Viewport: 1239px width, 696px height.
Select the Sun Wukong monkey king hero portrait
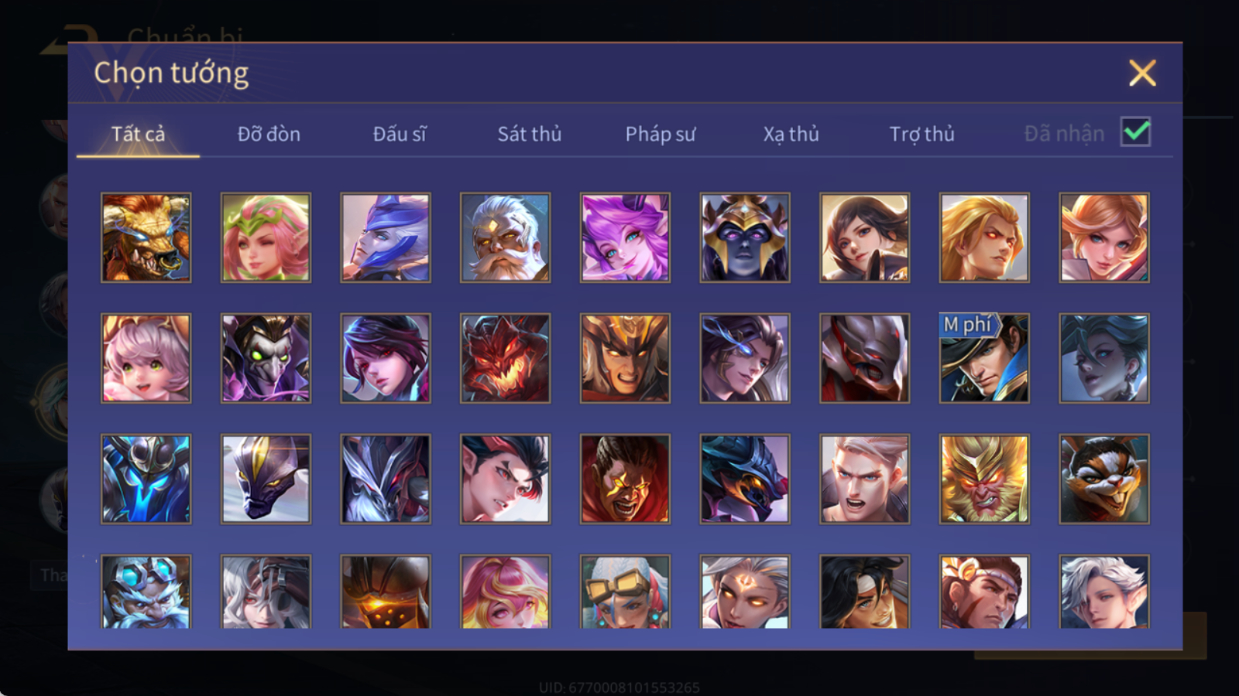(984, 479)
